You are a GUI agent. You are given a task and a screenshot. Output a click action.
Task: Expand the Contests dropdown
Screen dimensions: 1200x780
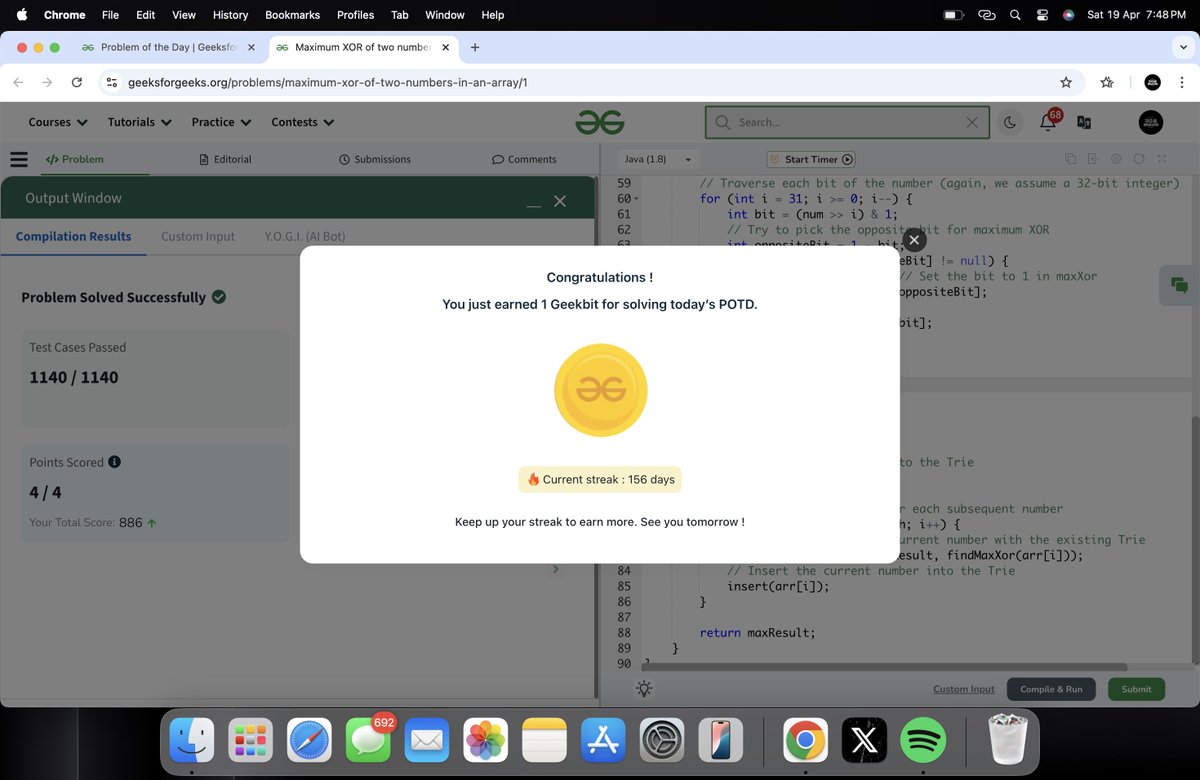pos(303,122)
